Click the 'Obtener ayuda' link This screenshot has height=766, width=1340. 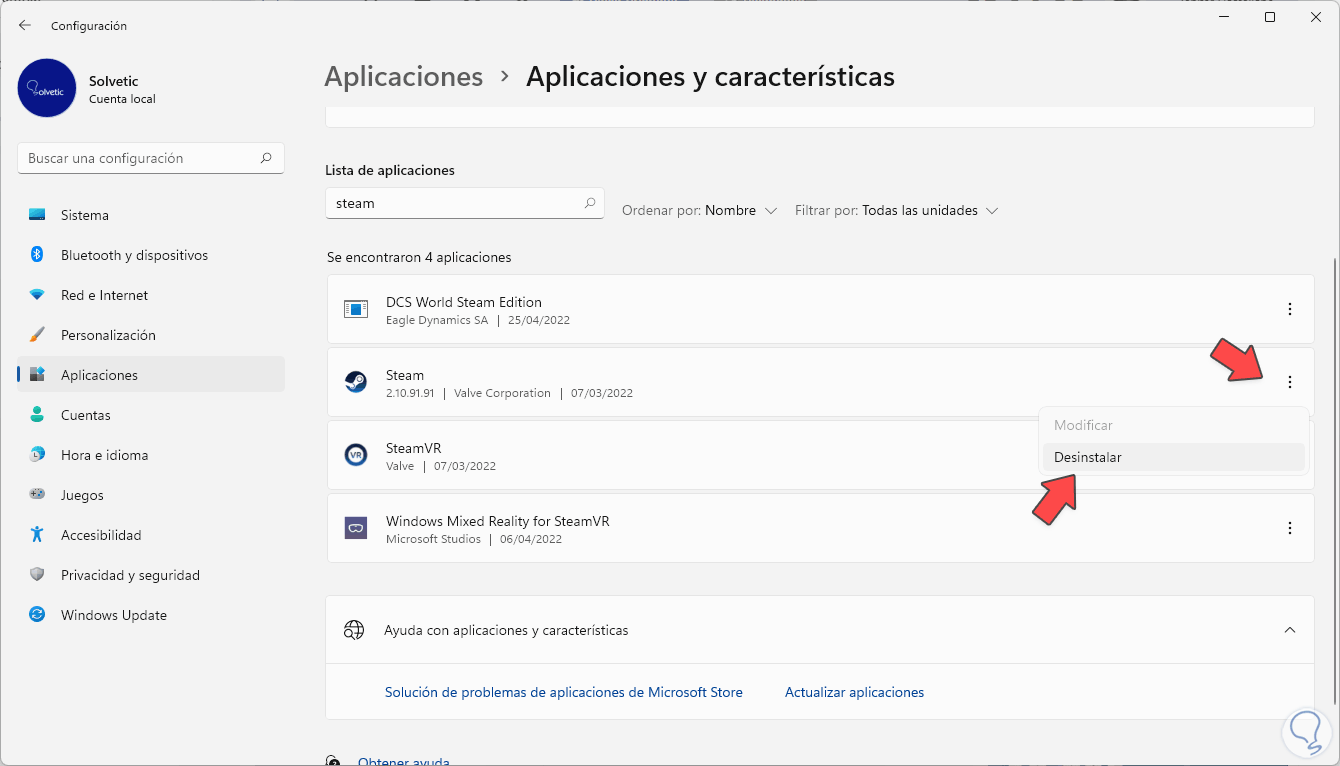pos(404,761)
